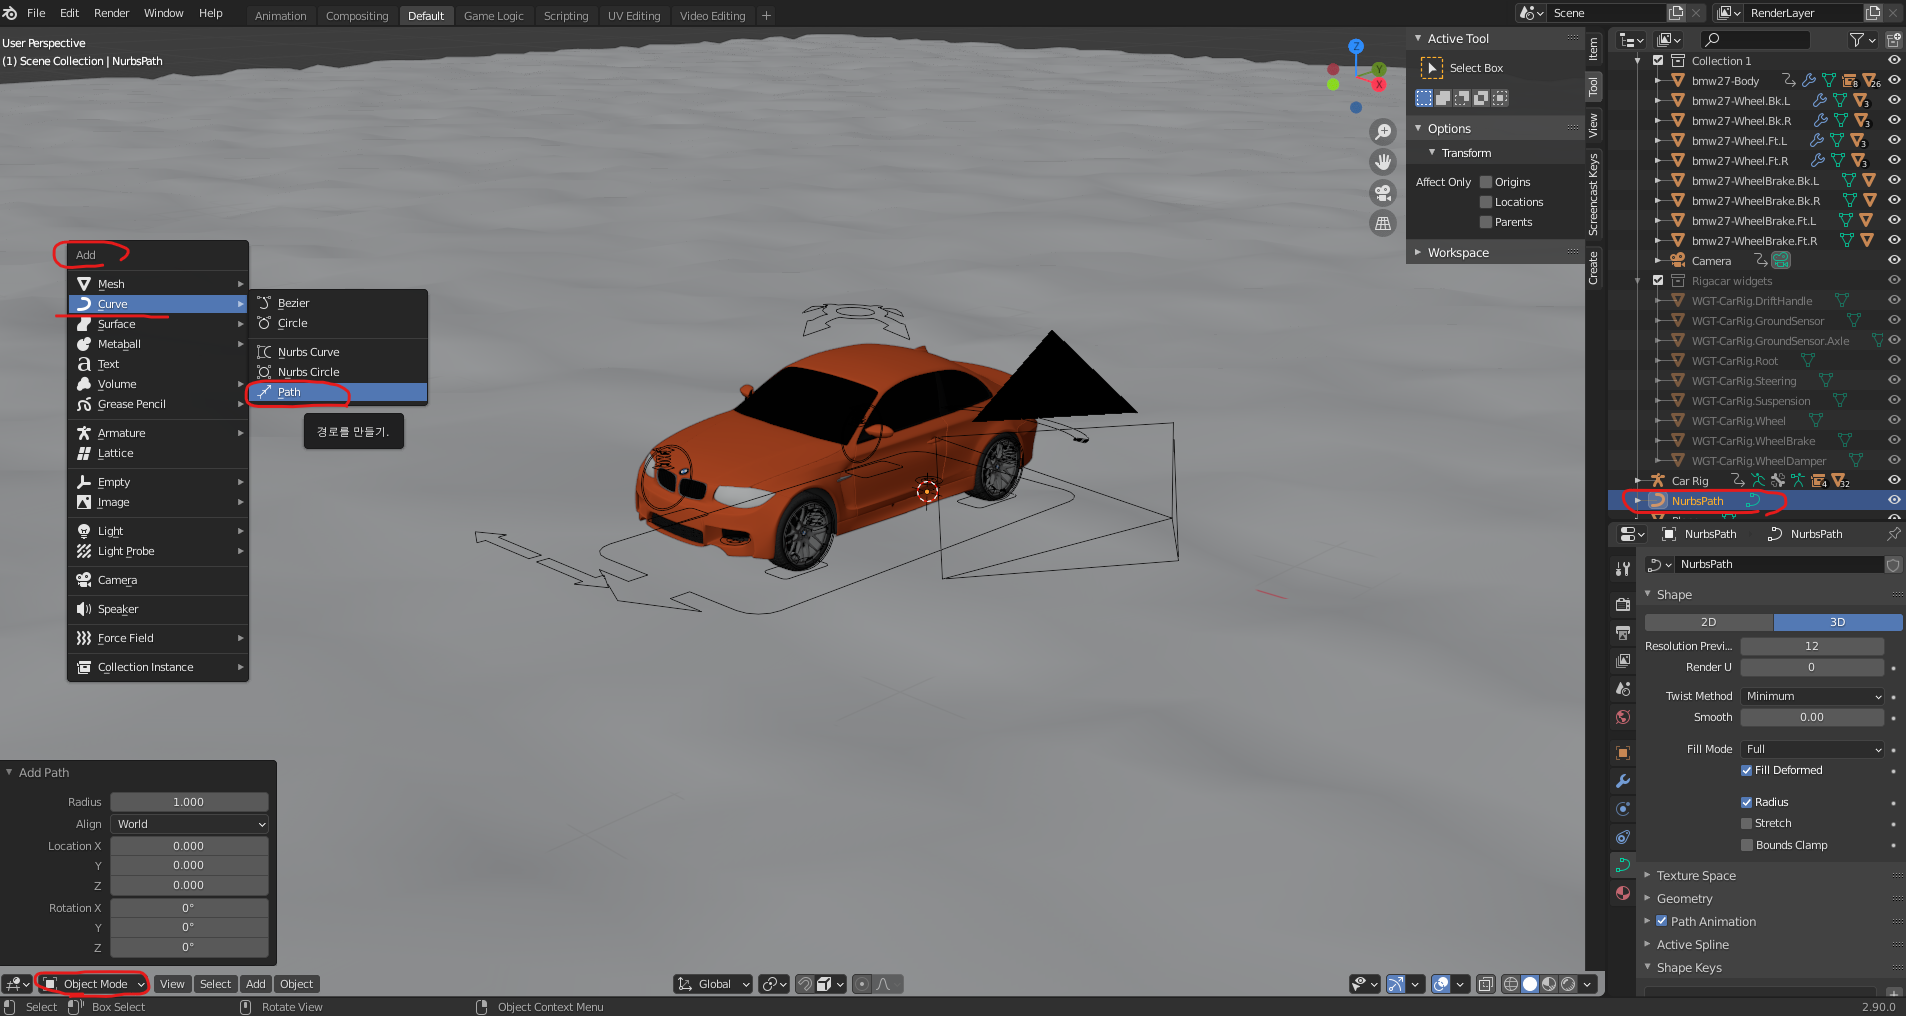Screen dimensions: 1906x1016
Task: Click the pan hand viewport gizmo
Action: click(1383, 162)
